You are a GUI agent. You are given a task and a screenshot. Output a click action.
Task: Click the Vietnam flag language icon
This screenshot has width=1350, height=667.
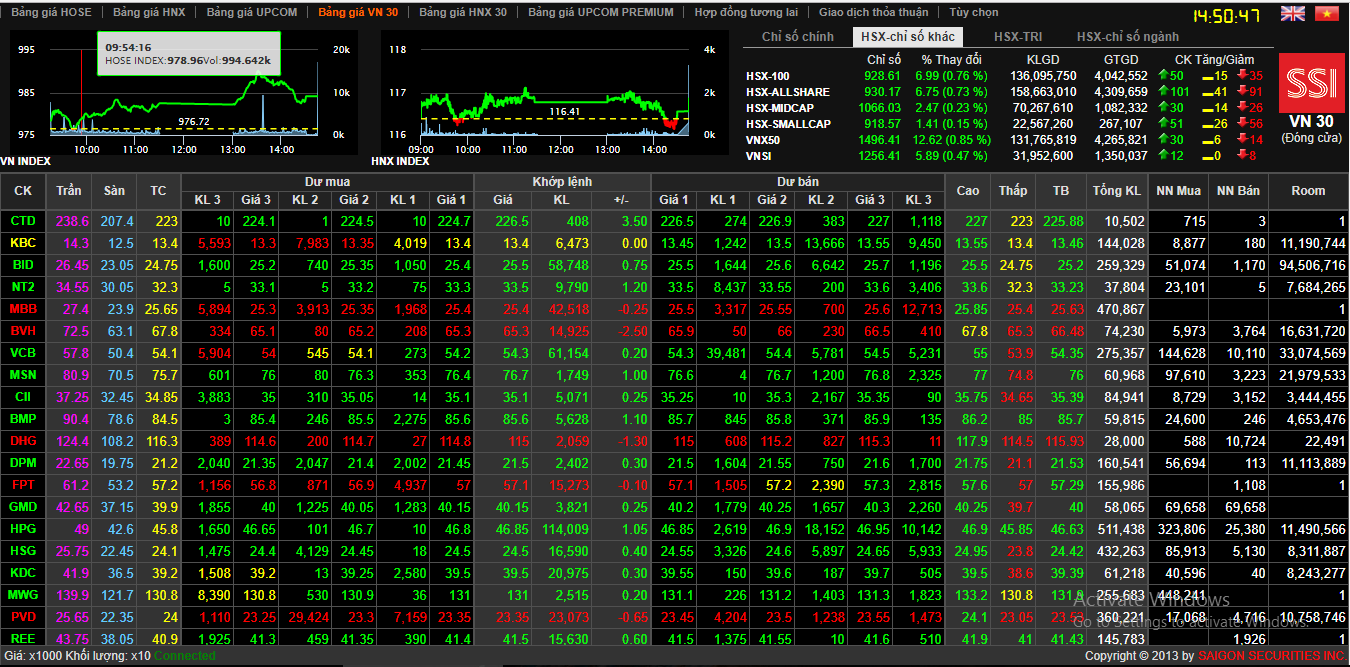point(1327,13)
